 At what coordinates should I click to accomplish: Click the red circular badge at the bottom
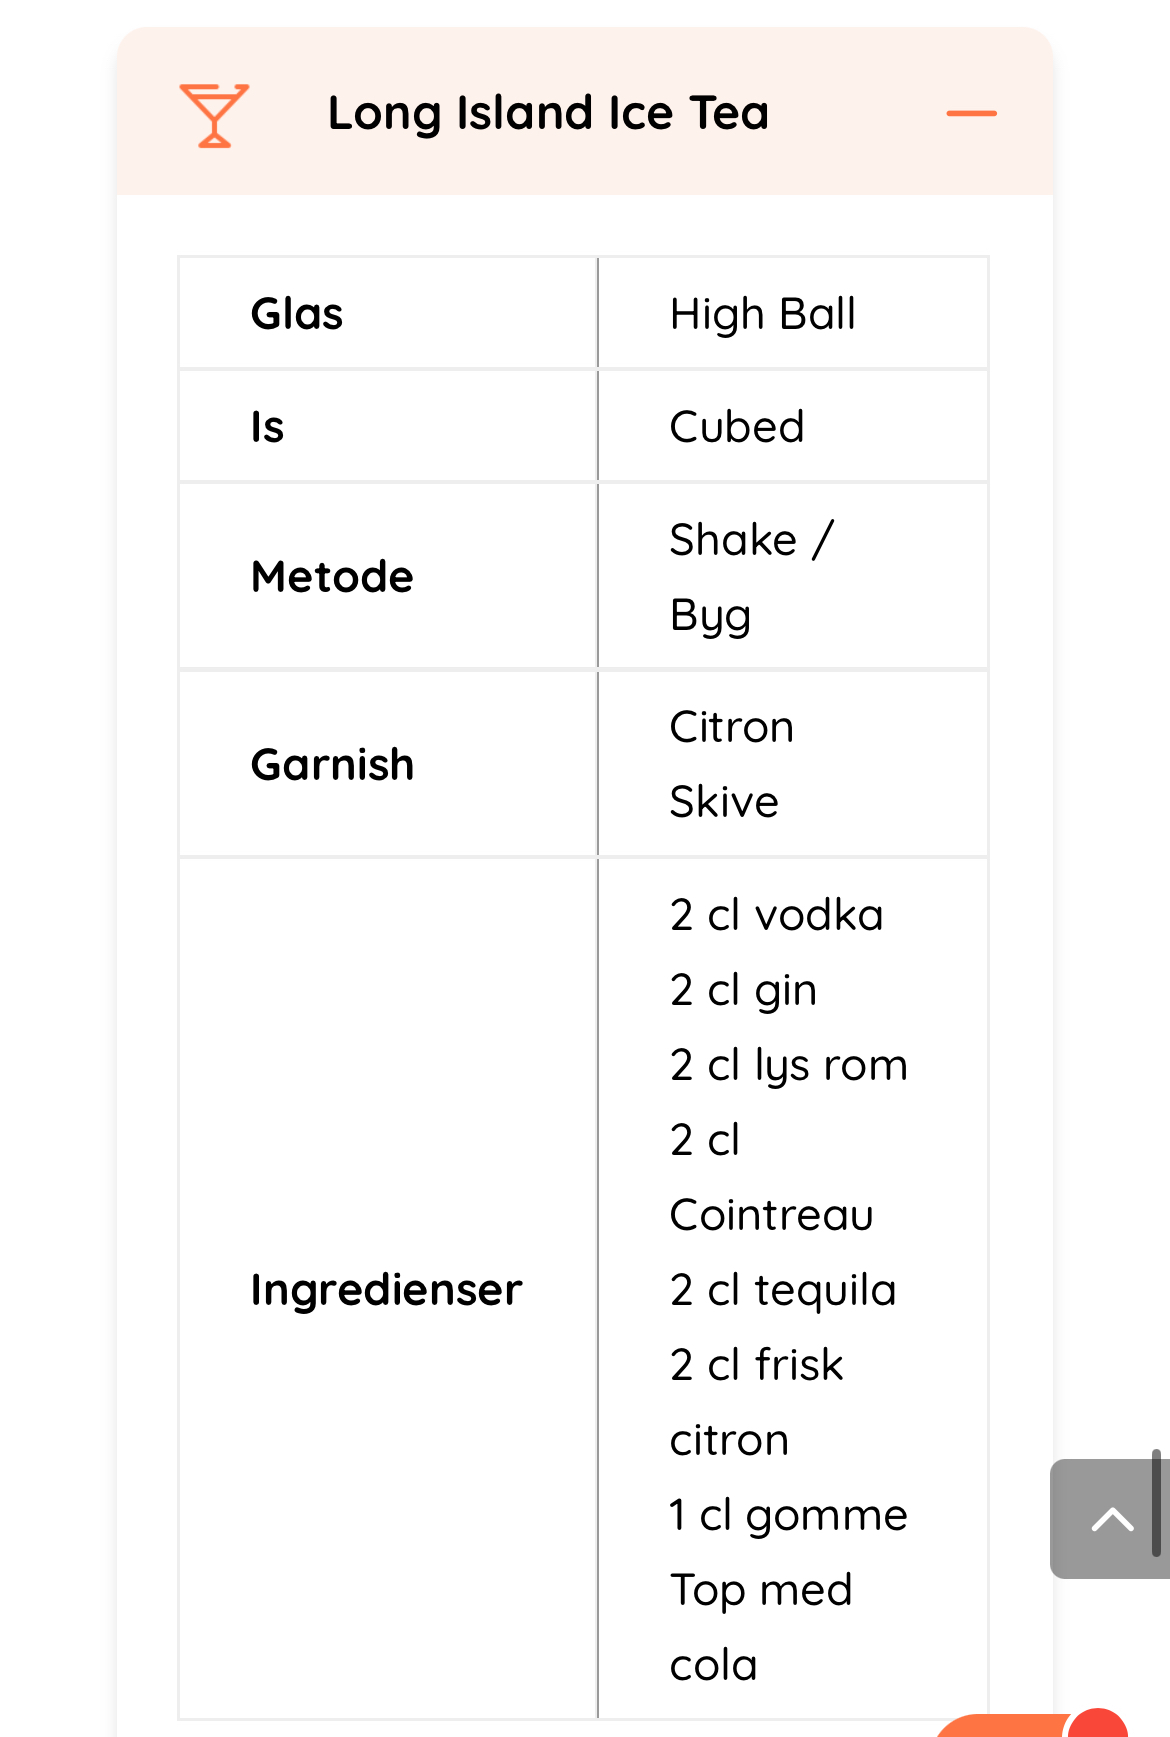tap(1098, 1724)
